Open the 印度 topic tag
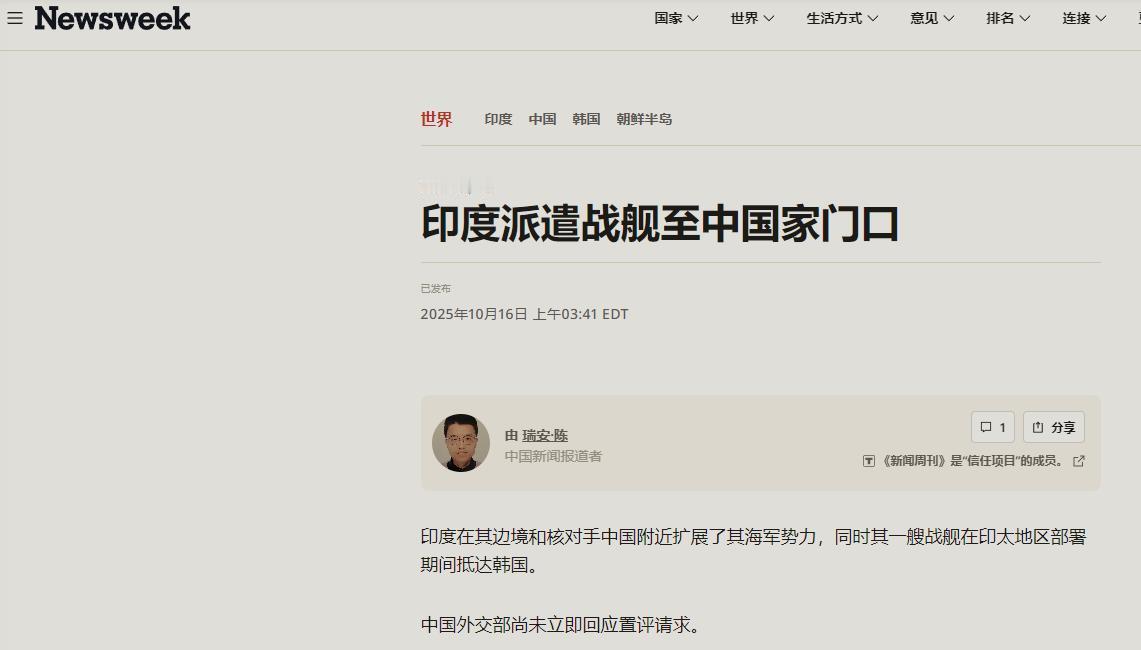The image size is (1141, 650). tap(498, 119)
